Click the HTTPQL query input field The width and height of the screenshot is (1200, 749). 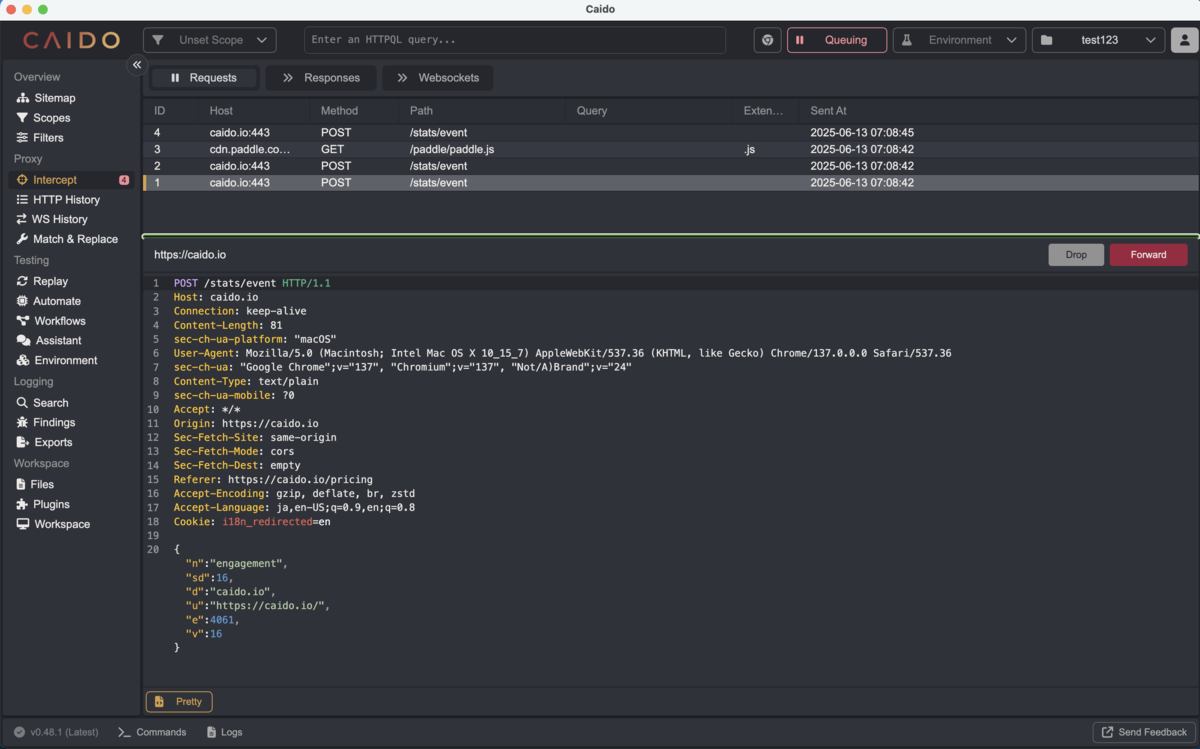[515, 40]
